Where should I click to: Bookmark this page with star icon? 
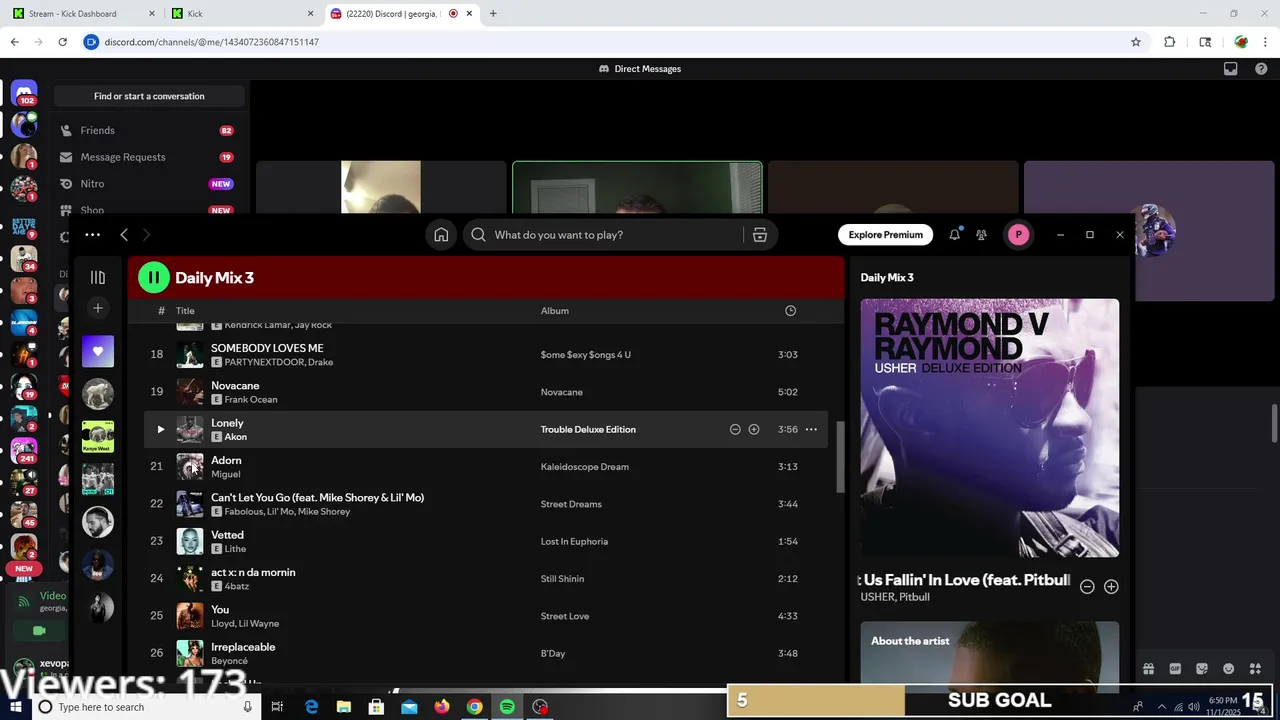coord(1136,42)
